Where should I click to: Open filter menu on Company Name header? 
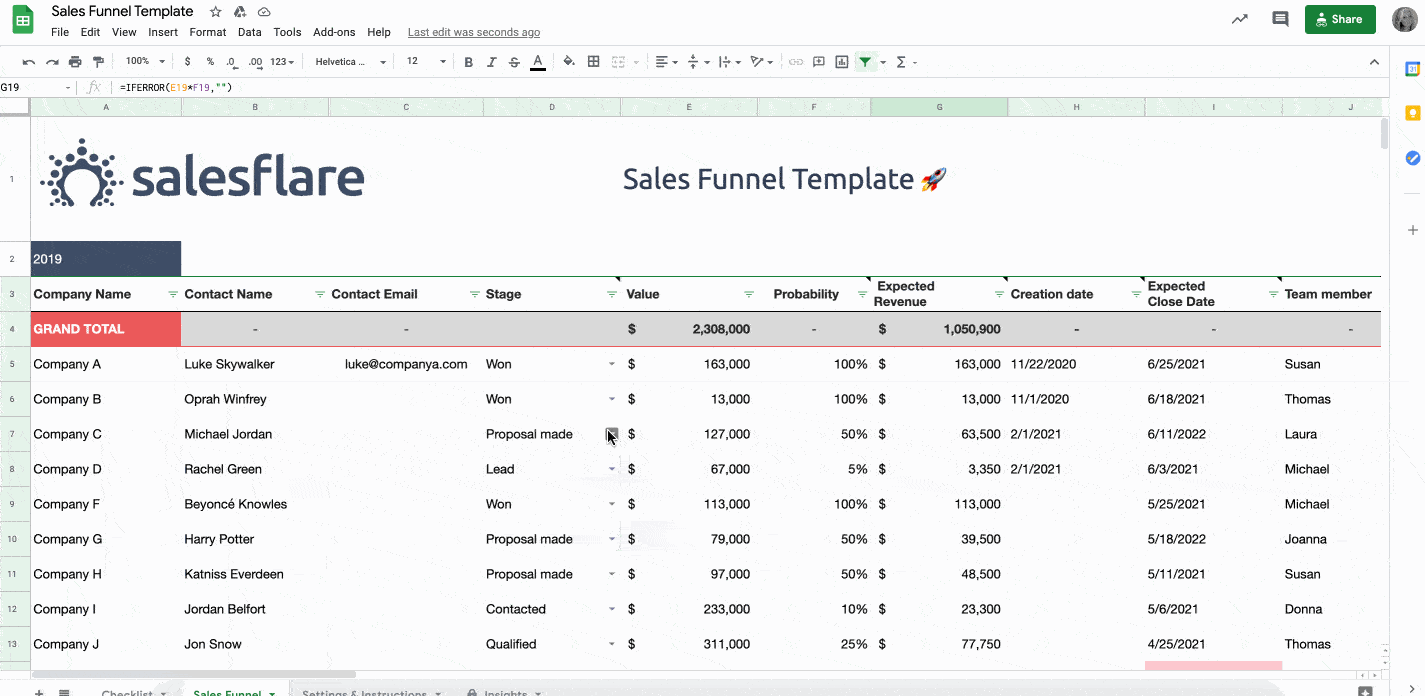[x=173, y=294]
